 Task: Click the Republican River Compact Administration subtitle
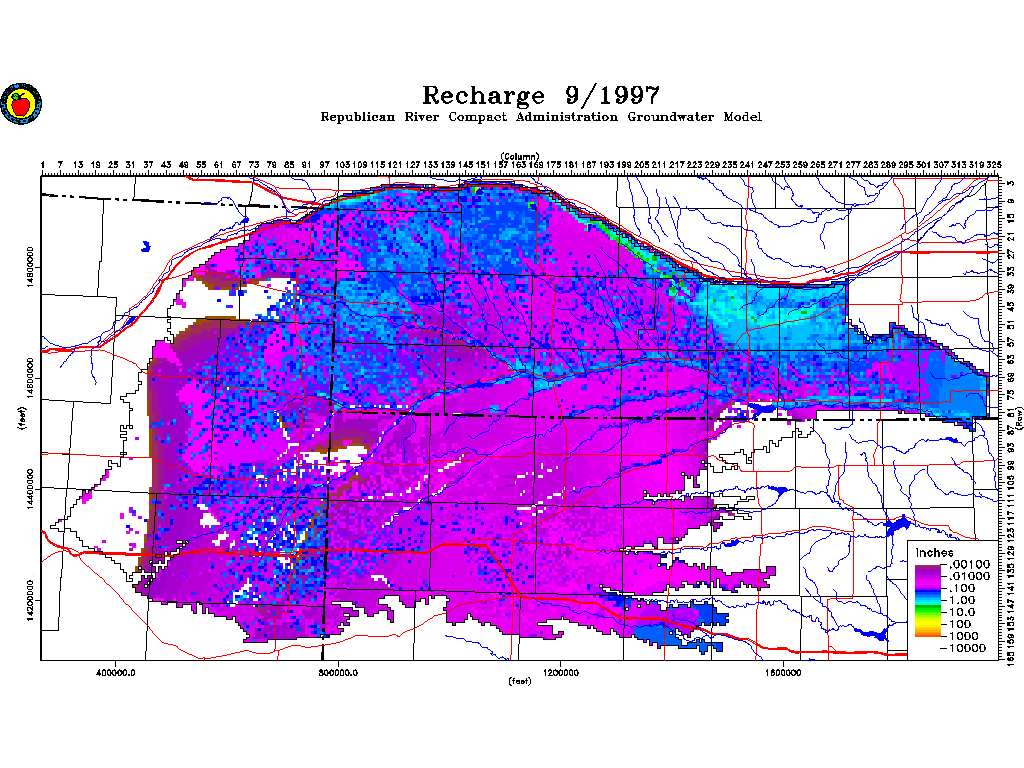click(540, 117)
